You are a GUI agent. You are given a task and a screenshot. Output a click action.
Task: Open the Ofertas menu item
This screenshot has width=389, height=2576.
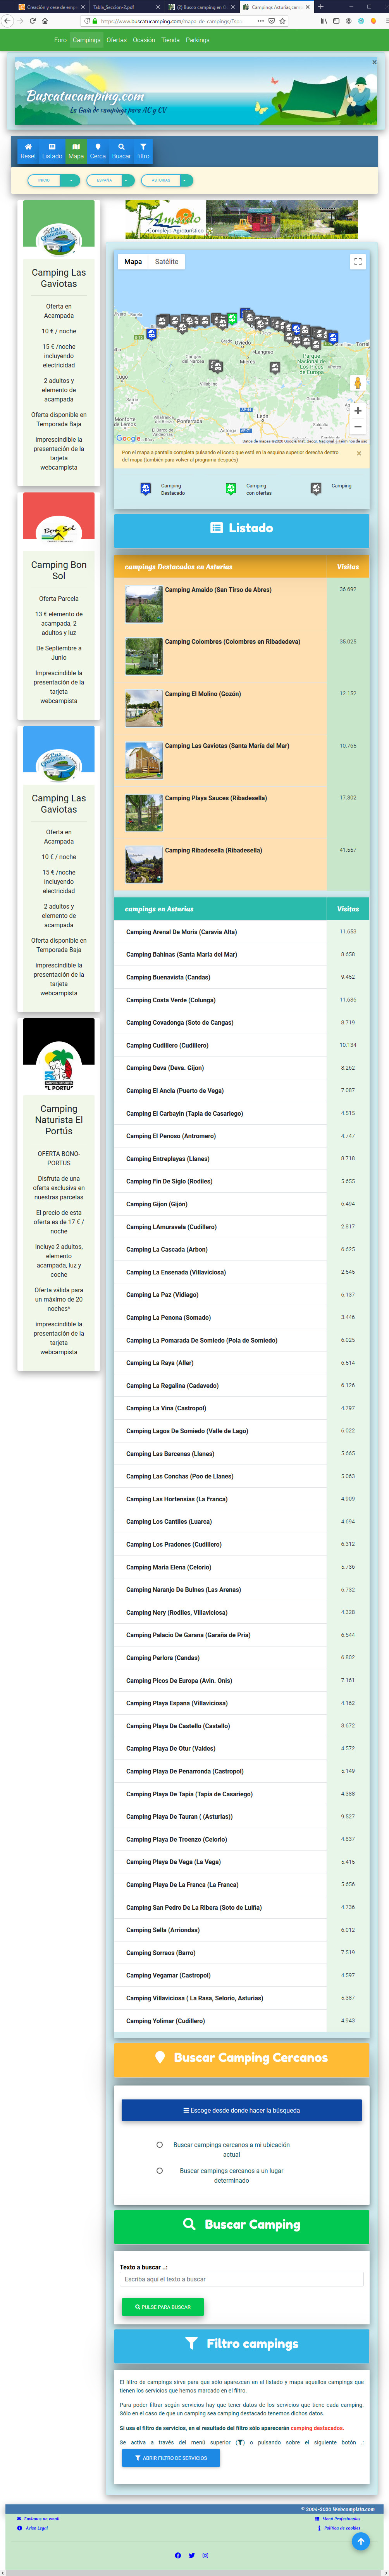point(117,40)
